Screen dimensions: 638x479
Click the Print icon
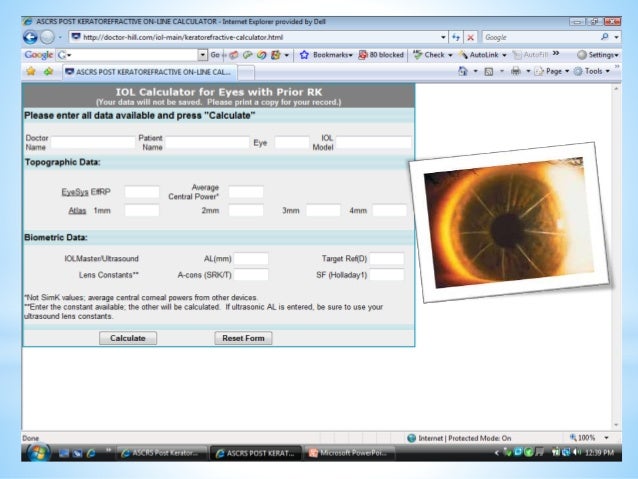[x=516, y=72]
